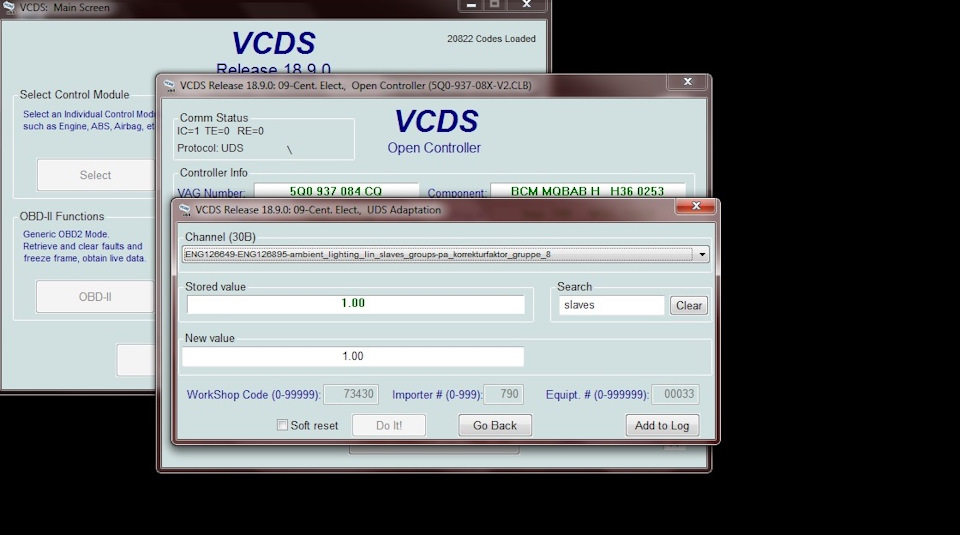Click the Component field BCM MQBAB H
The width and height of the screenshot is (960, 535).
(588, 191)
